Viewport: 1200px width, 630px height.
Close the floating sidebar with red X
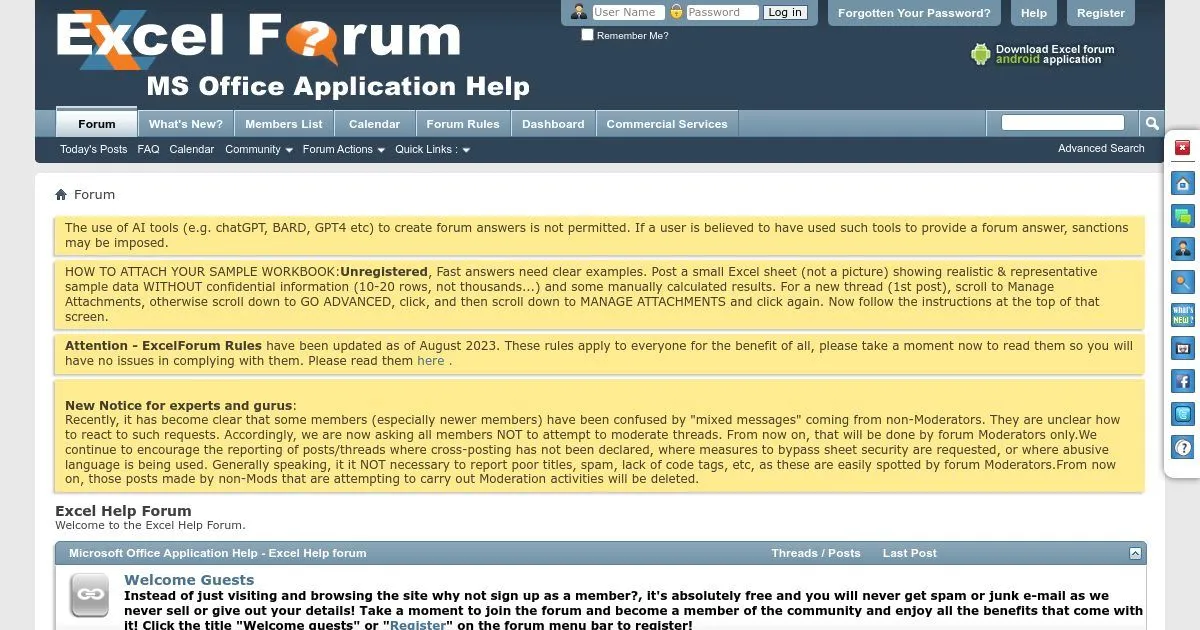[x=1182, y=148]
